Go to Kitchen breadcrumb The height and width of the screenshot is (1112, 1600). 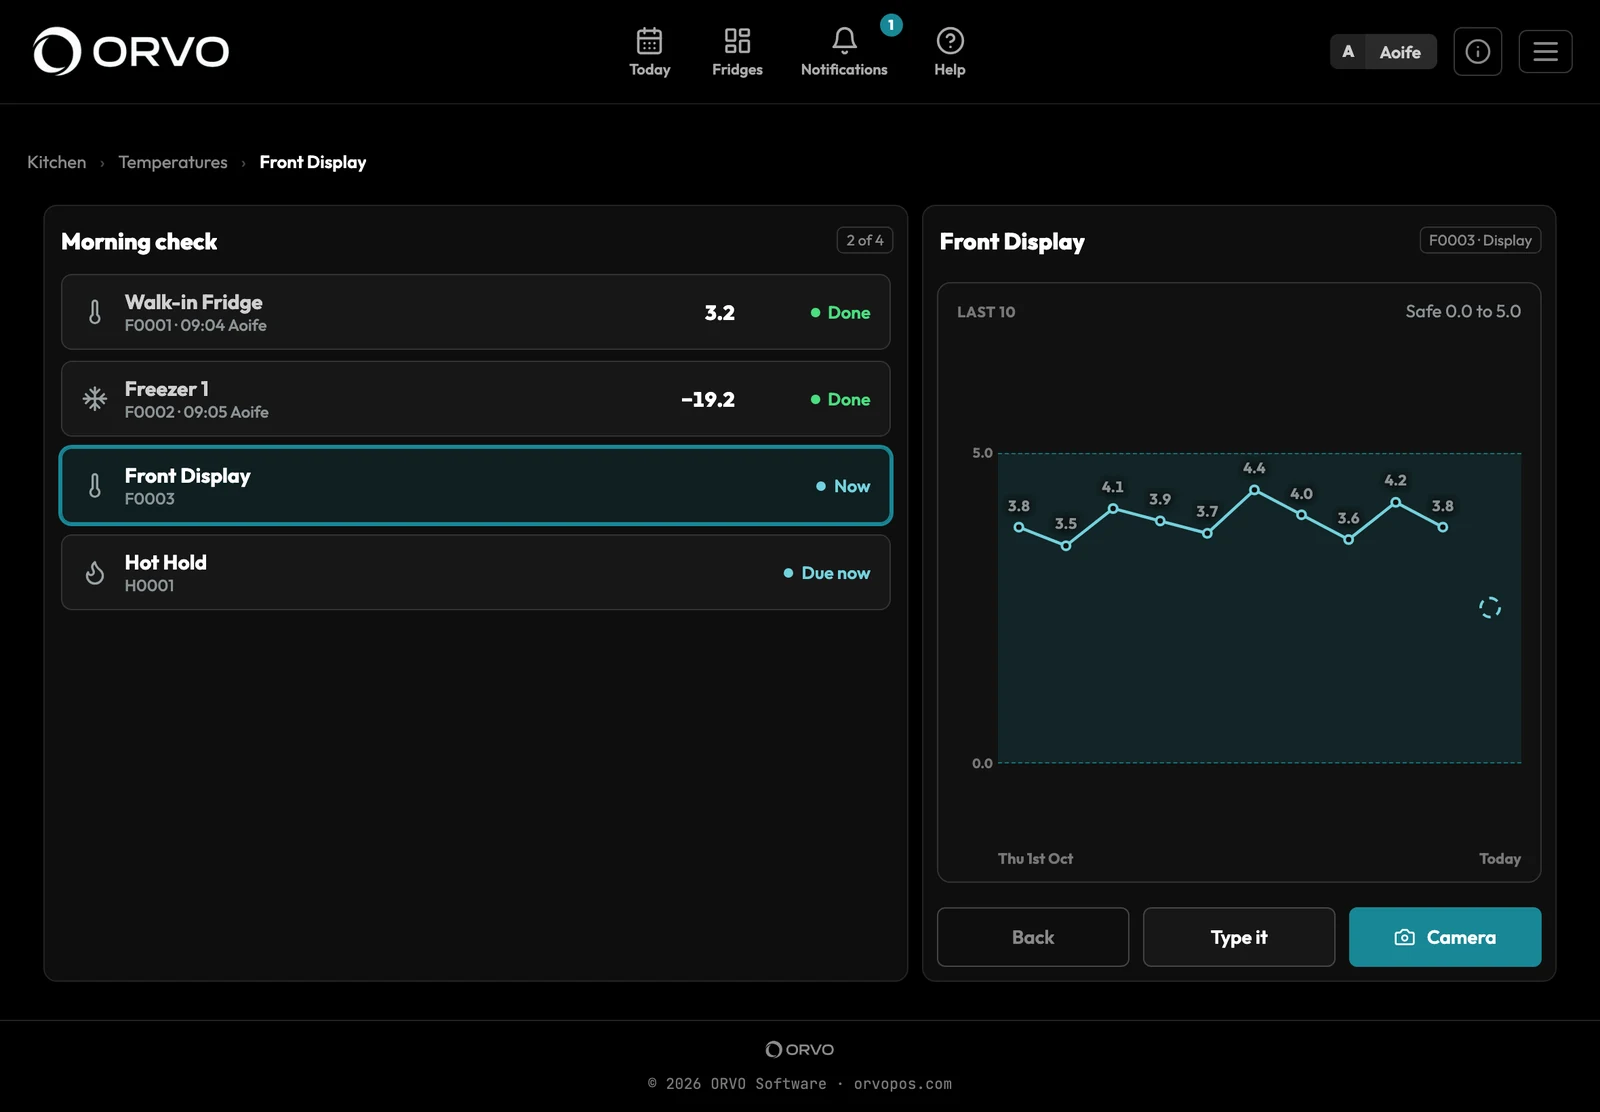pos(56,162)
